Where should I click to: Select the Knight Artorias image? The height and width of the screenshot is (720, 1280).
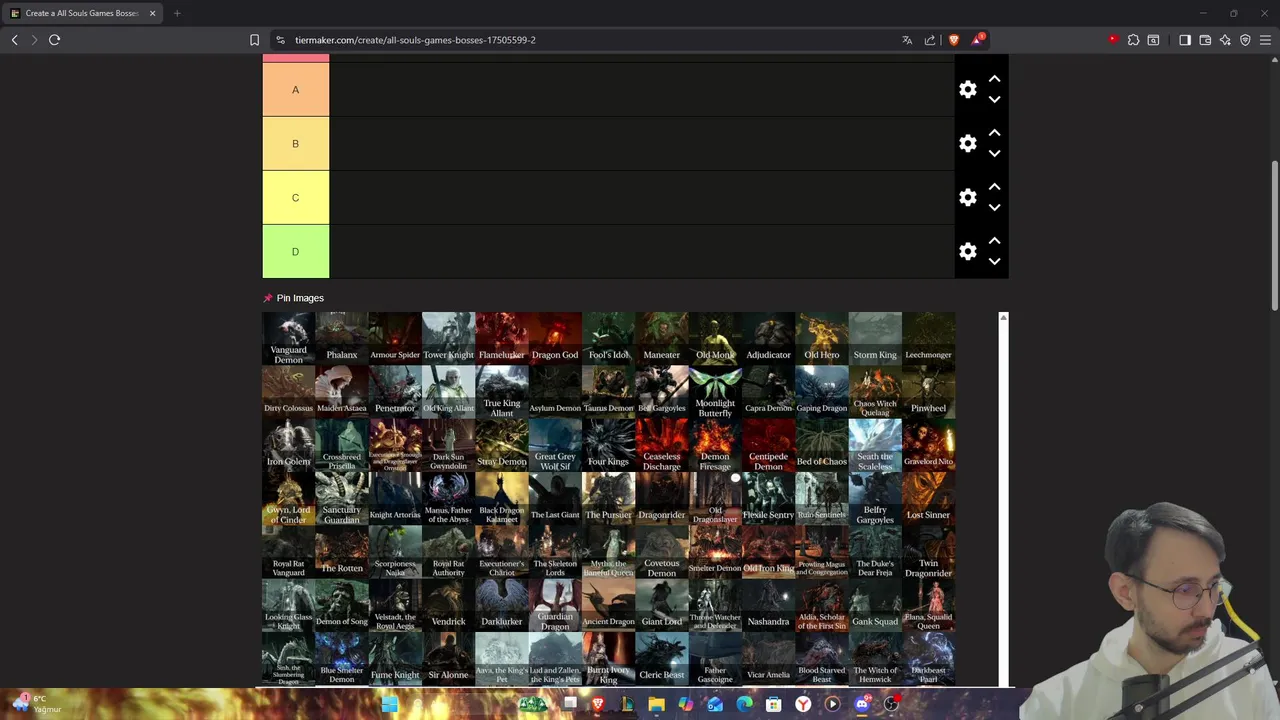[395, 499]
